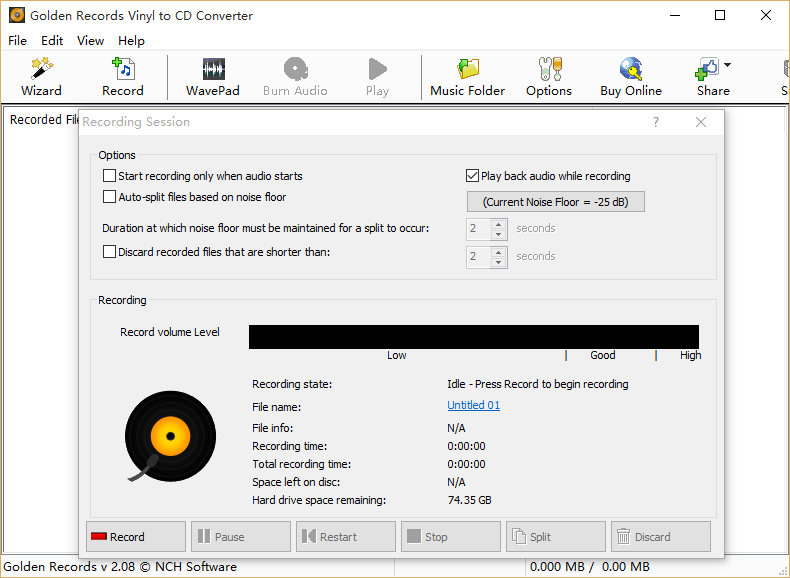
Task: Click the vinyl record turntable image
Action: click(170, 437)
